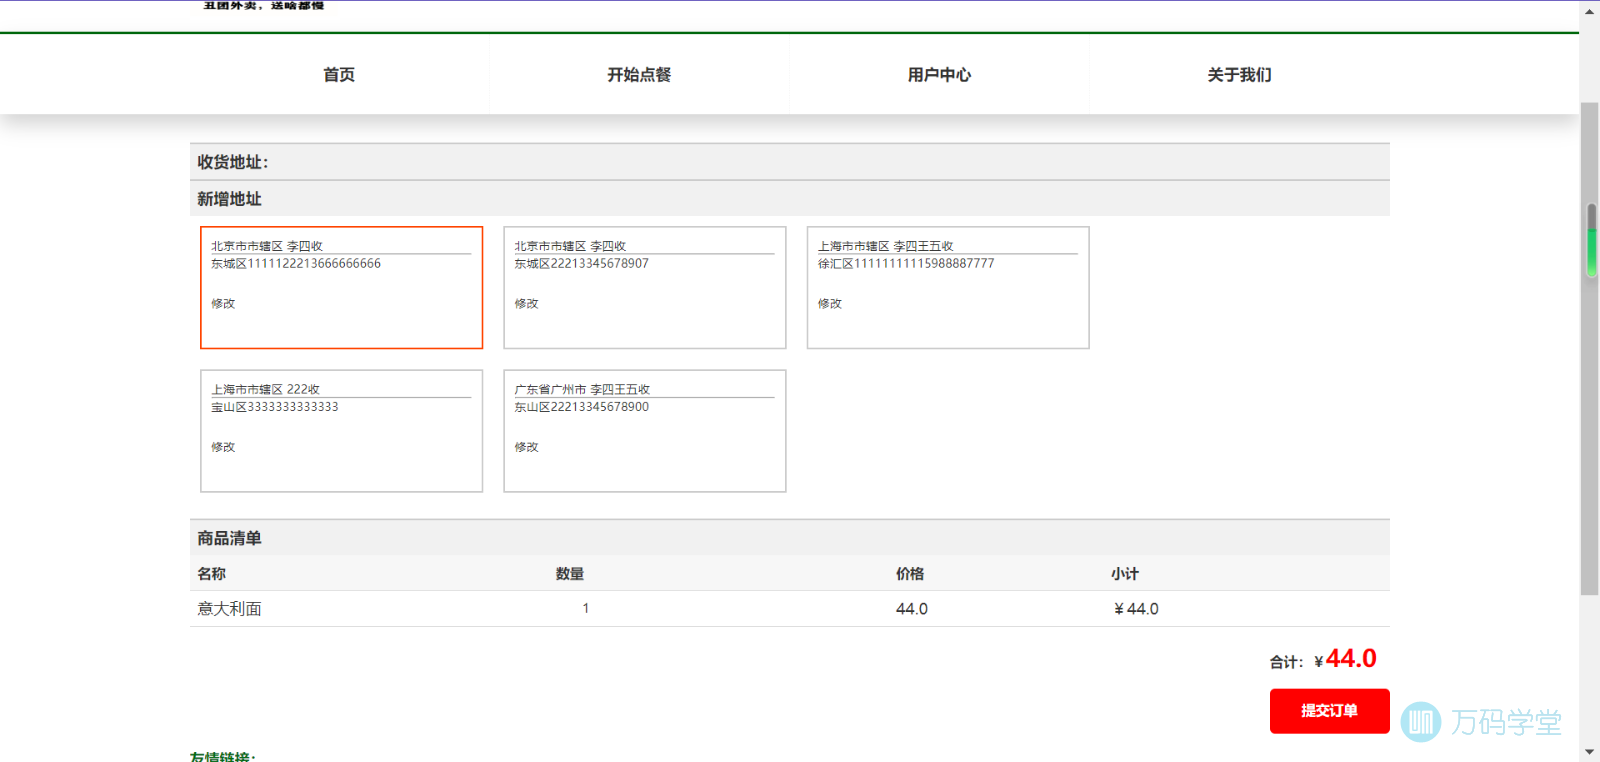Select address card 东城区1111122213666666666
The image size is (1600, 762).
(341, 288)
